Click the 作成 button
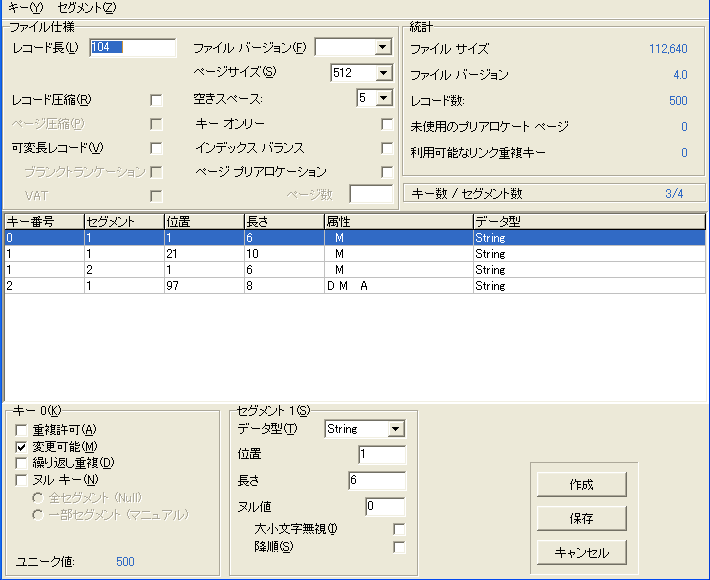 click(581, 485)
